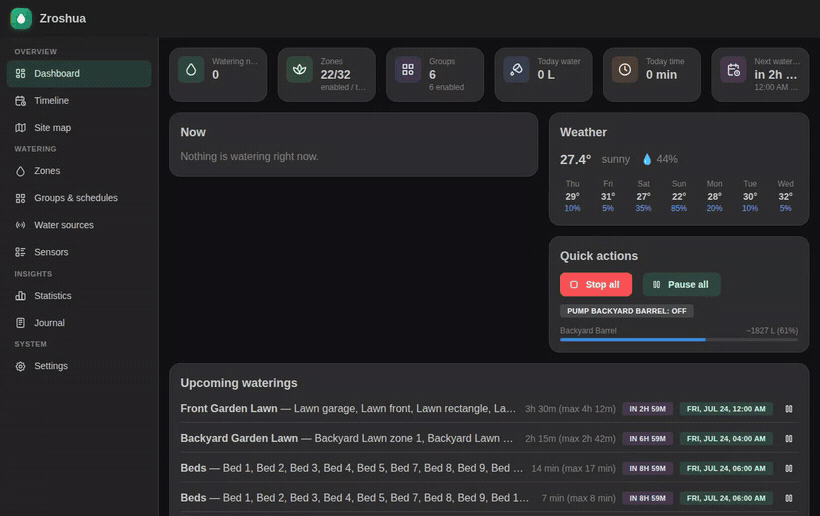Select Fri 31° forecast day
Viewport: 820px width, 516px height.
pyautogui.click(x=608, y=196)
